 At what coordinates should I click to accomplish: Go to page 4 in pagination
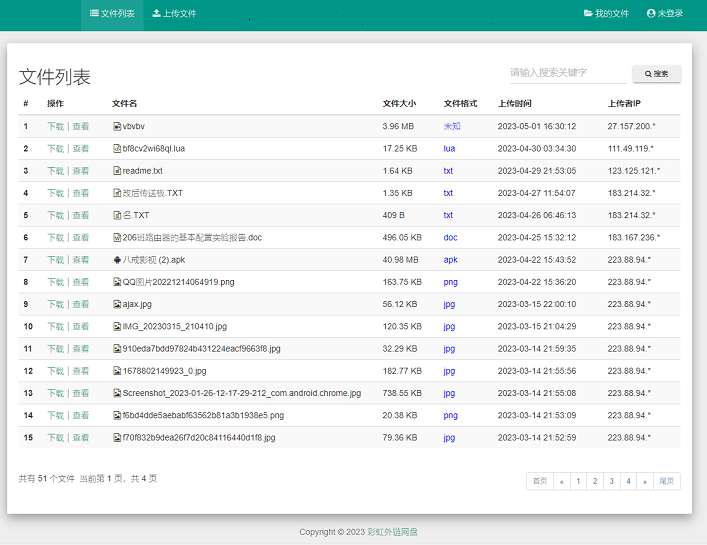[629, 481]
